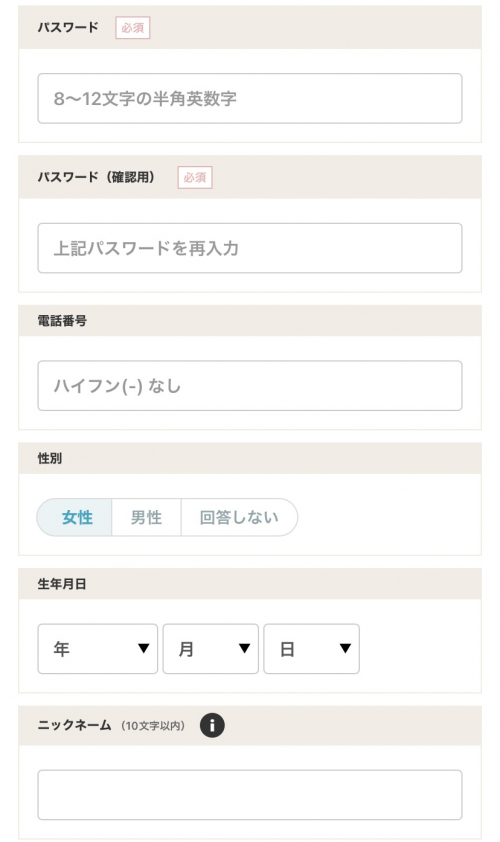Select the 男性 gender option
This screenshot has width=500, height=842.
146,517
